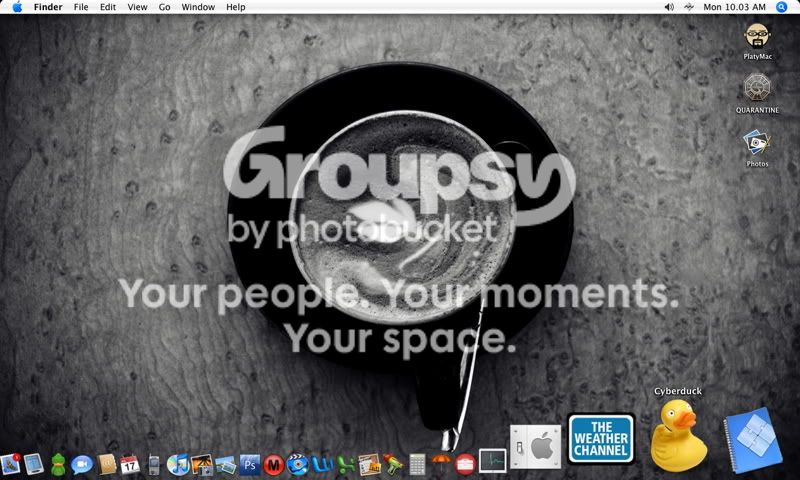Viewport: 800px width, 480px height.
Task: Open Mail from the dock
Action: click(x=10, y=464)
